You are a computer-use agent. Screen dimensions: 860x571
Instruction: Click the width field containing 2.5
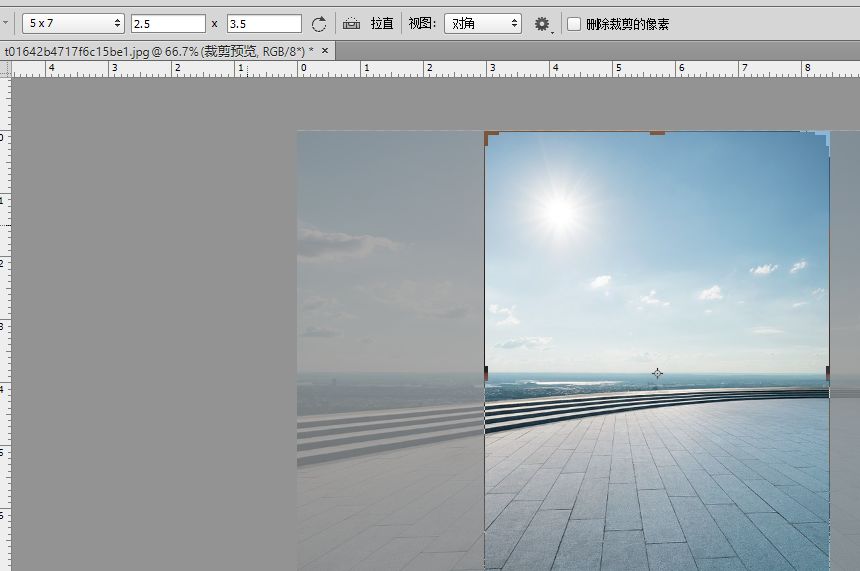click(168, 23)
